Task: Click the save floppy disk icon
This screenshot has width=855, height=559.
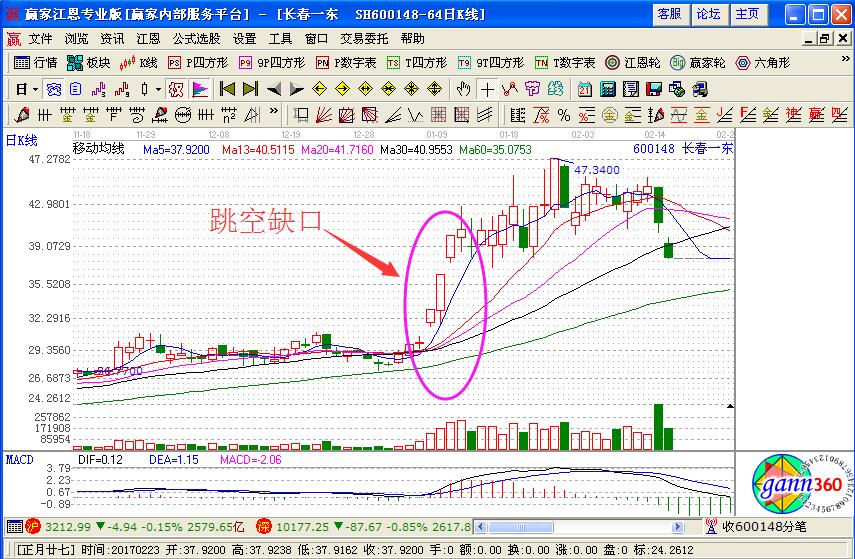Action: tap(655, 88)
